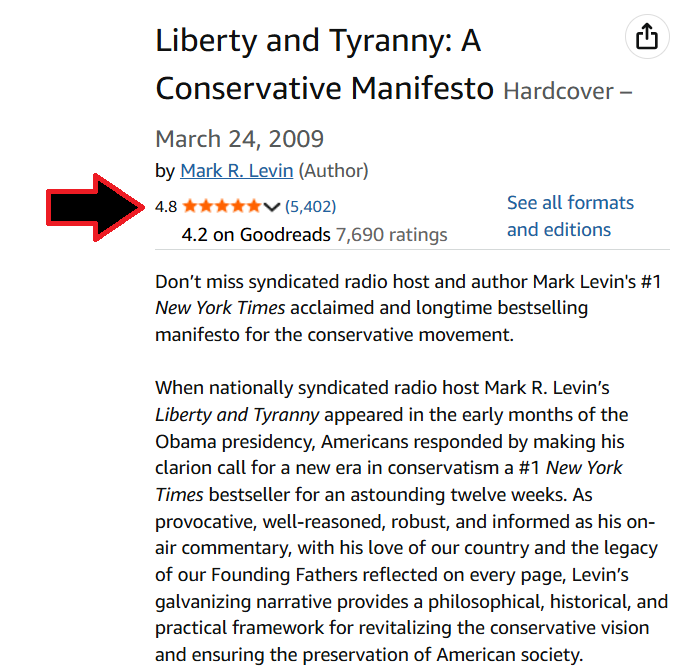Screen dimensions: 679x672
Task: Select the fifth orange rating star
Action: pyautogui.click(x=254, y=206)
